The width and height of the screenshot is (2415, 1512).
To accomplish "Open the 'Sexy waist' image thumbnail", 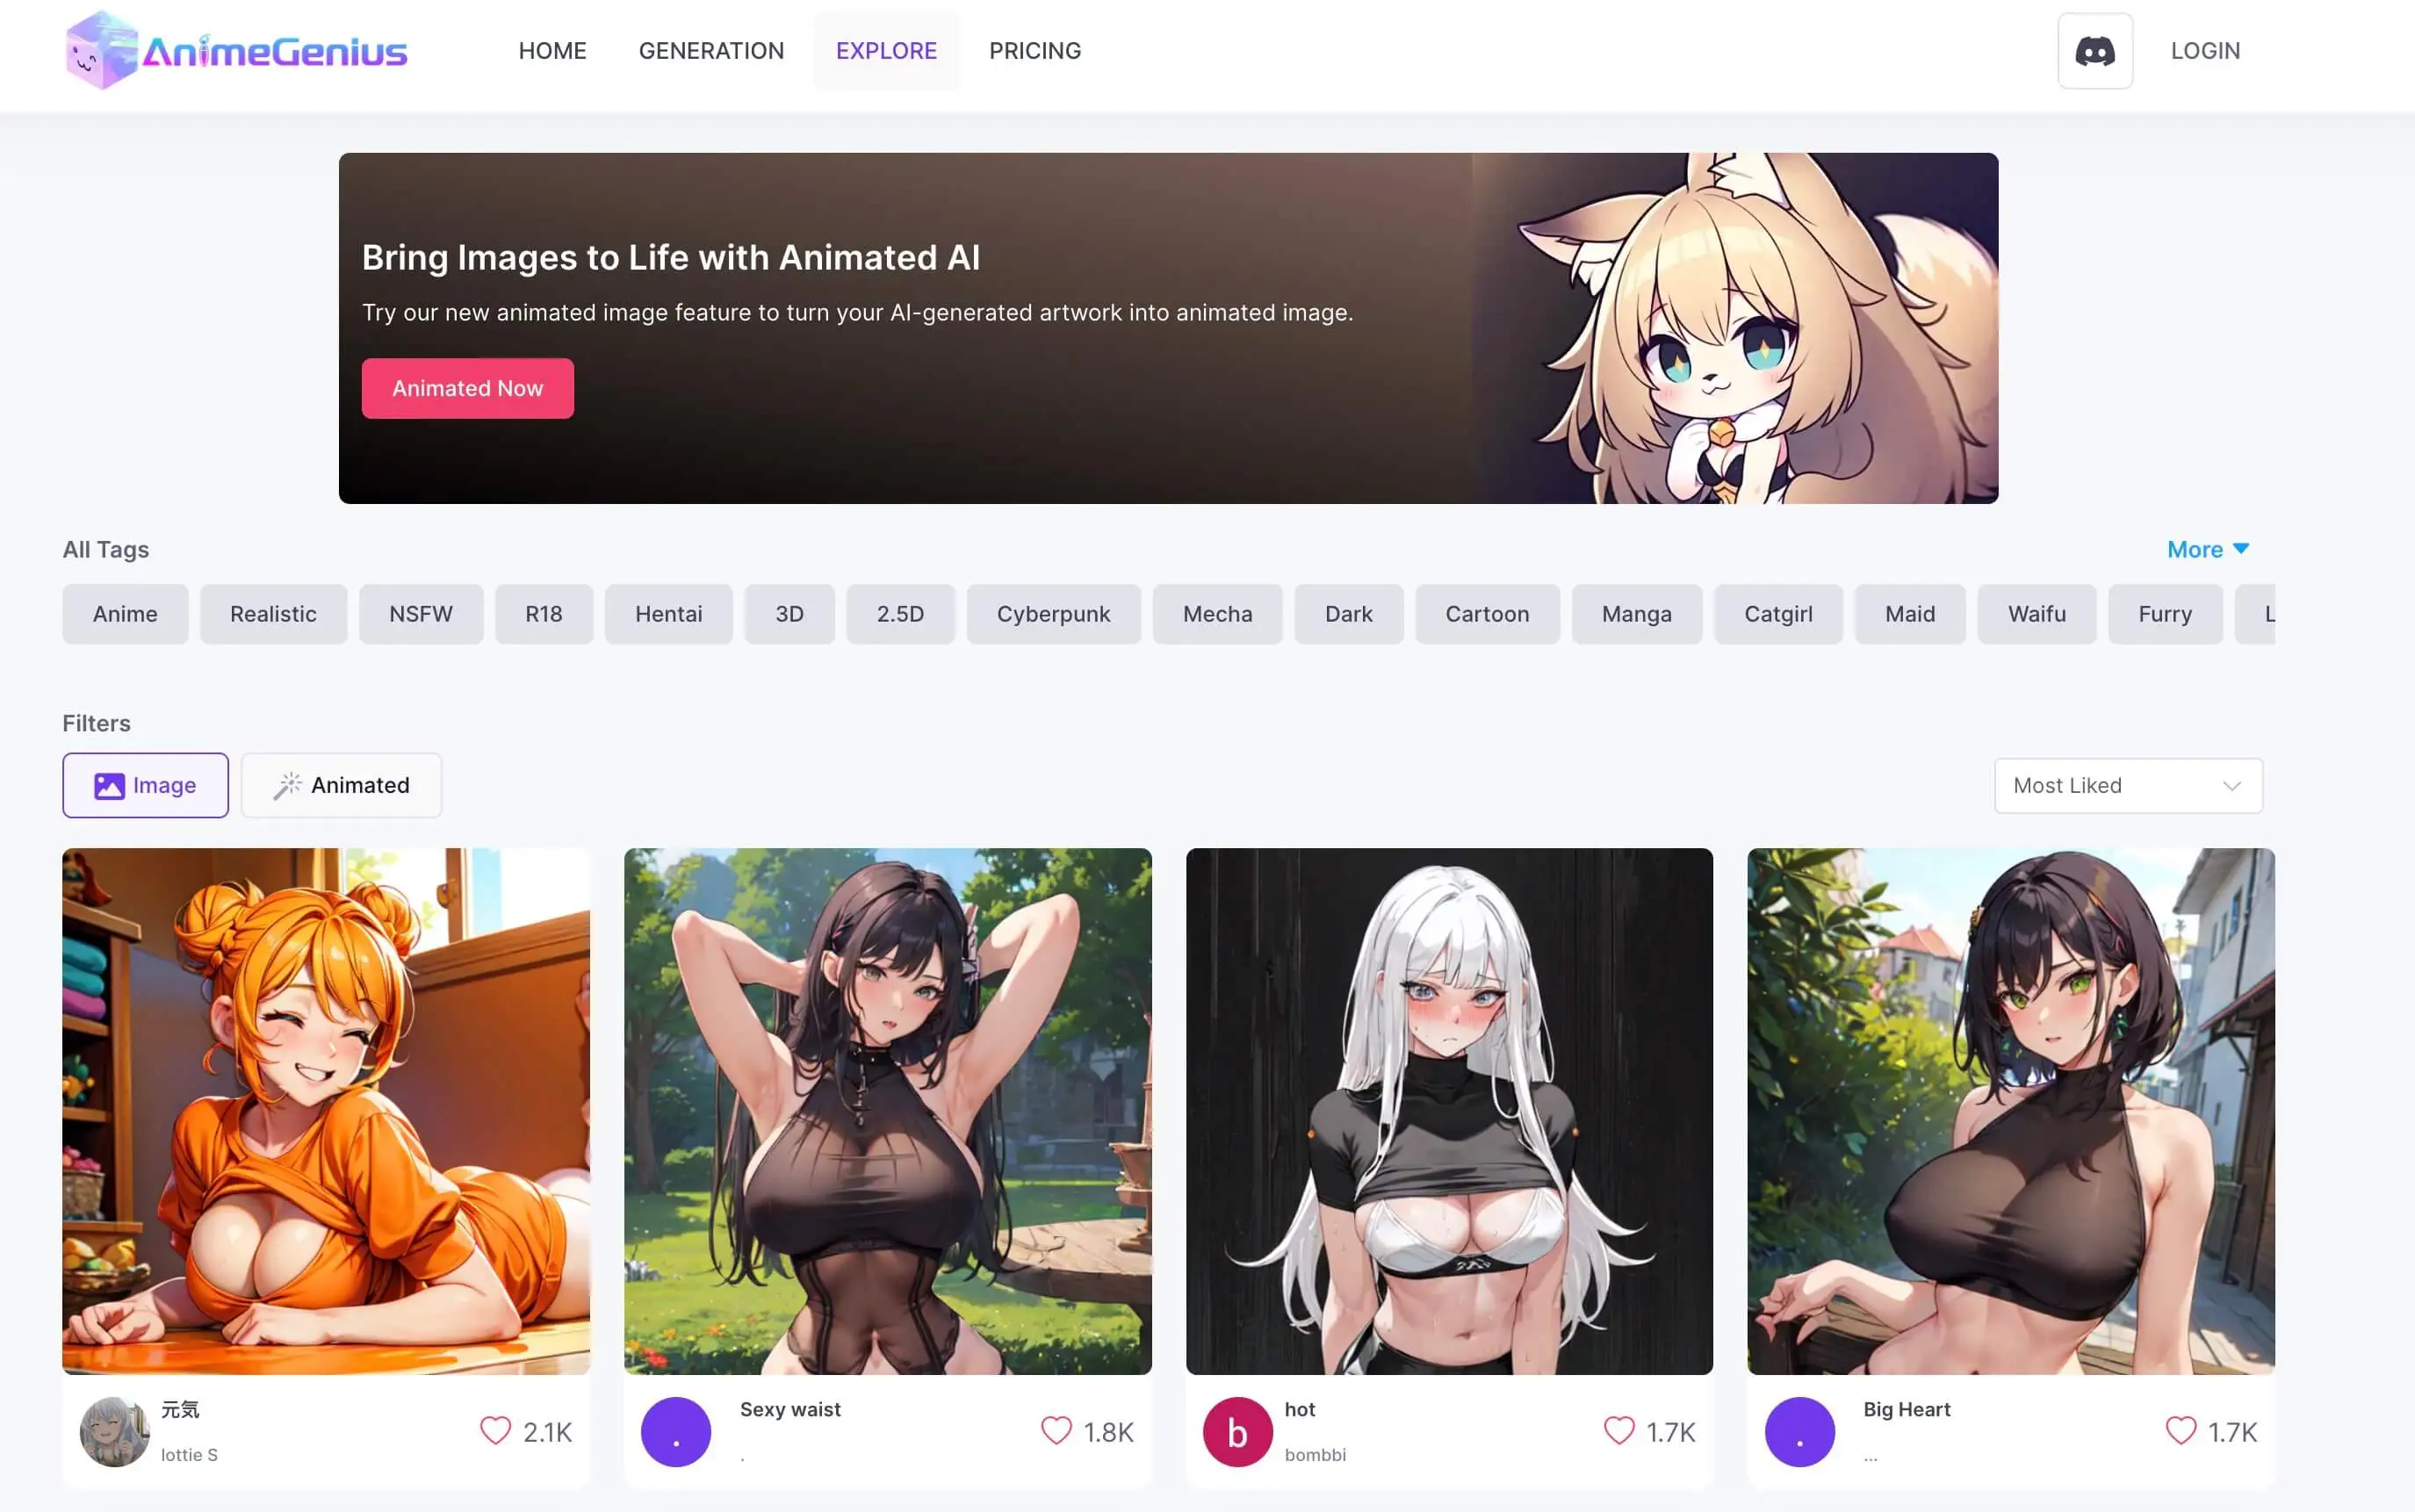I will pyautogui.click(x=887, y=1112).
